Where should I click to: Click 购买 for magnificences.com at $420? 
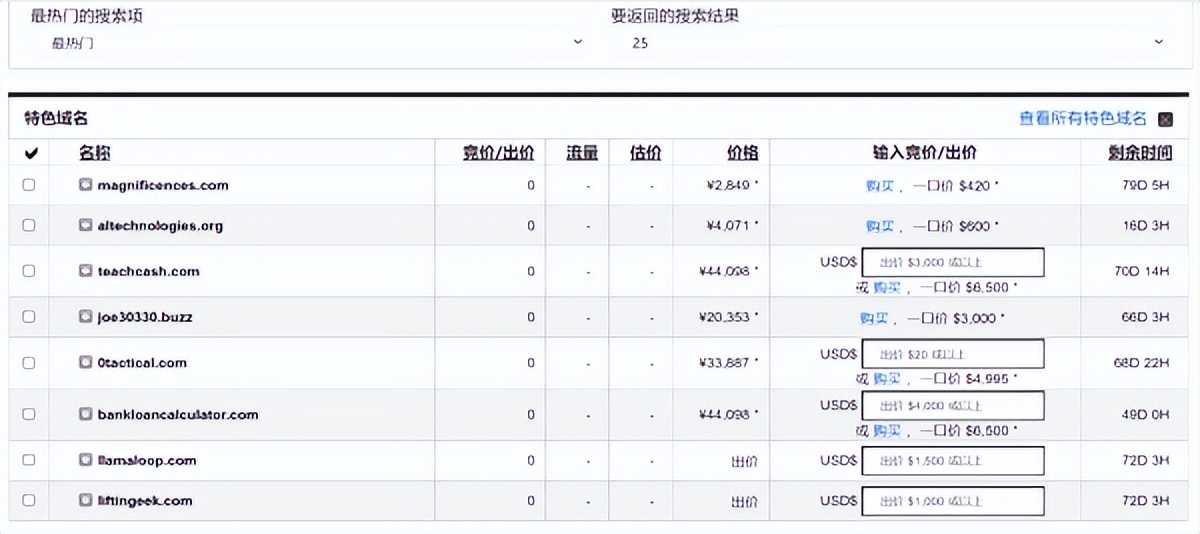(880, 185)
